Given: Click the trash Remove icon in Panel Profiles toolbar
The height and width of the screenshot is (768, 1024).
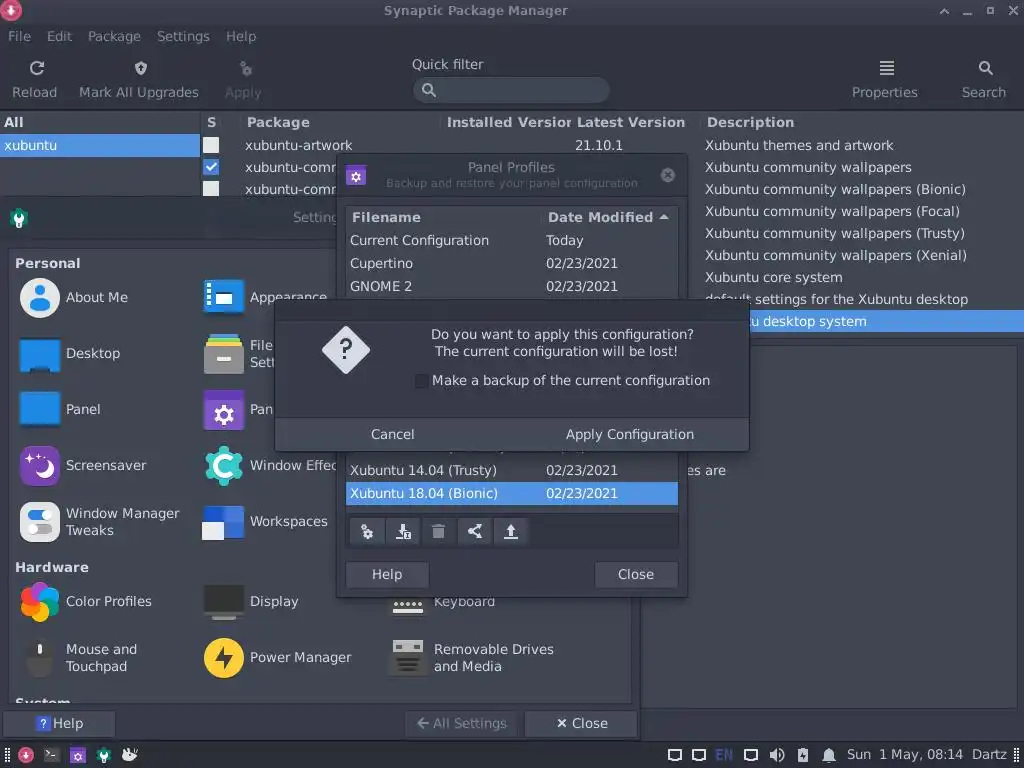Looking at the screenshot, I should (x=438, y=532).
